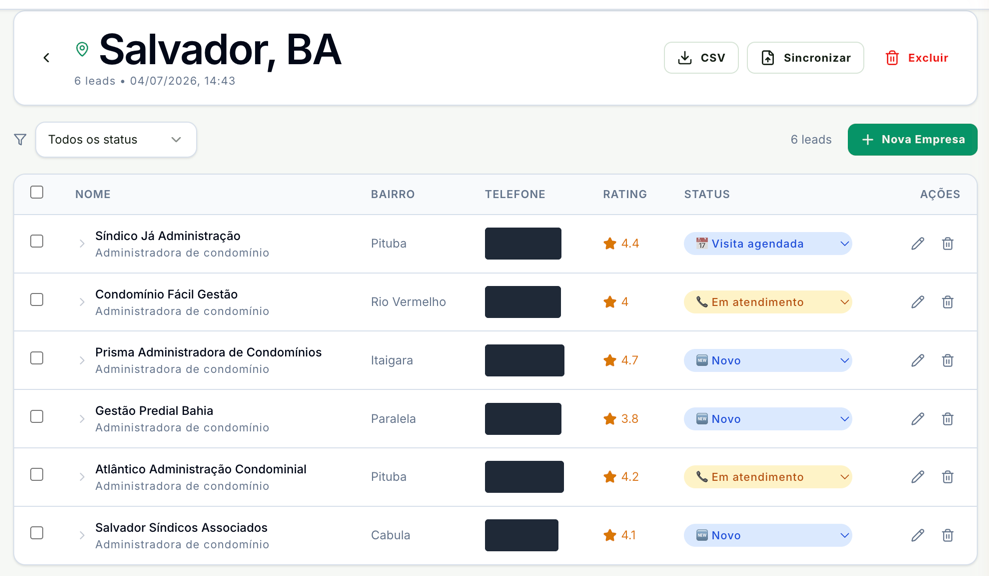Open Novo status dropdown for Gestão Predial Bahia

point(768,419)
